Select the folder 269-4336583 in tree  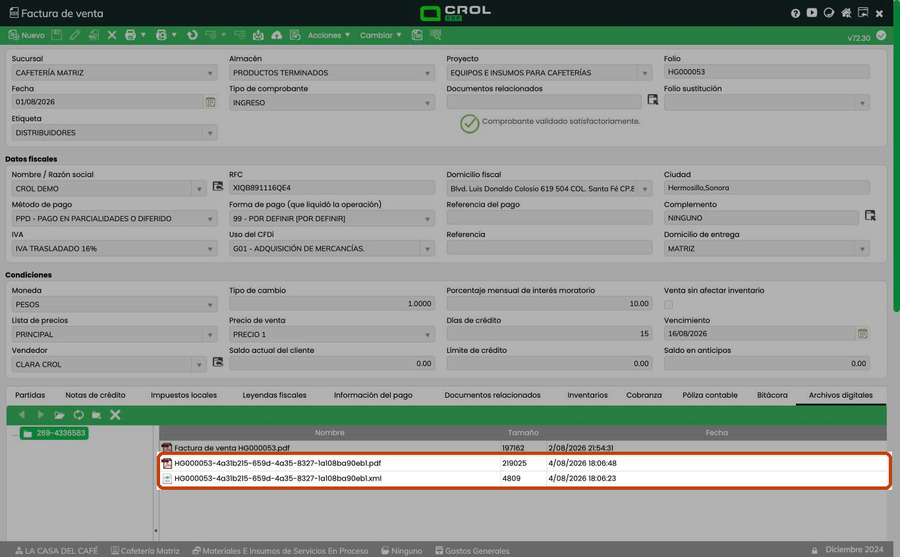54,433
